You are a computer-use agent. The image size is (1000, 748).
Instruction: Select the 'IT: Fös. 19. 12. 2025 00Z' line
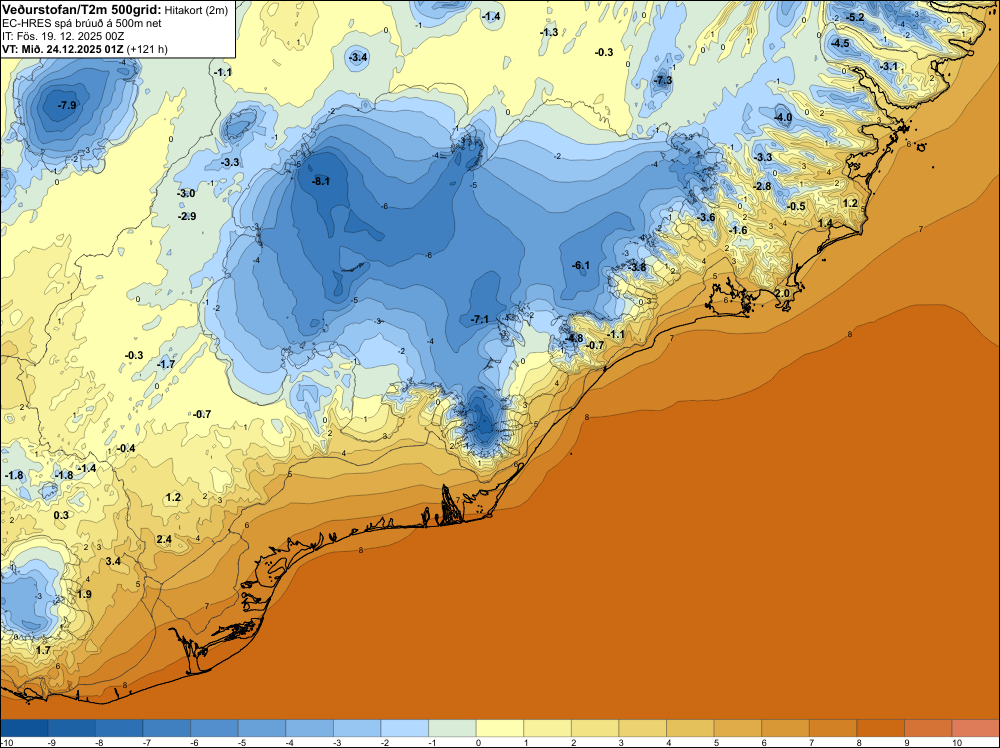click(63, 36)
